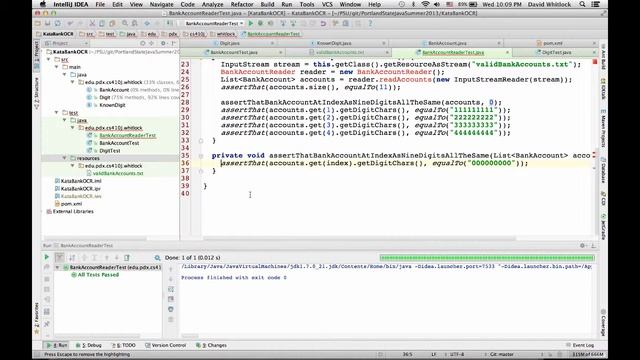The height and width of the screenshot is (360, 640).
Task: Open the Refactor menu
Action: (242, 4)
